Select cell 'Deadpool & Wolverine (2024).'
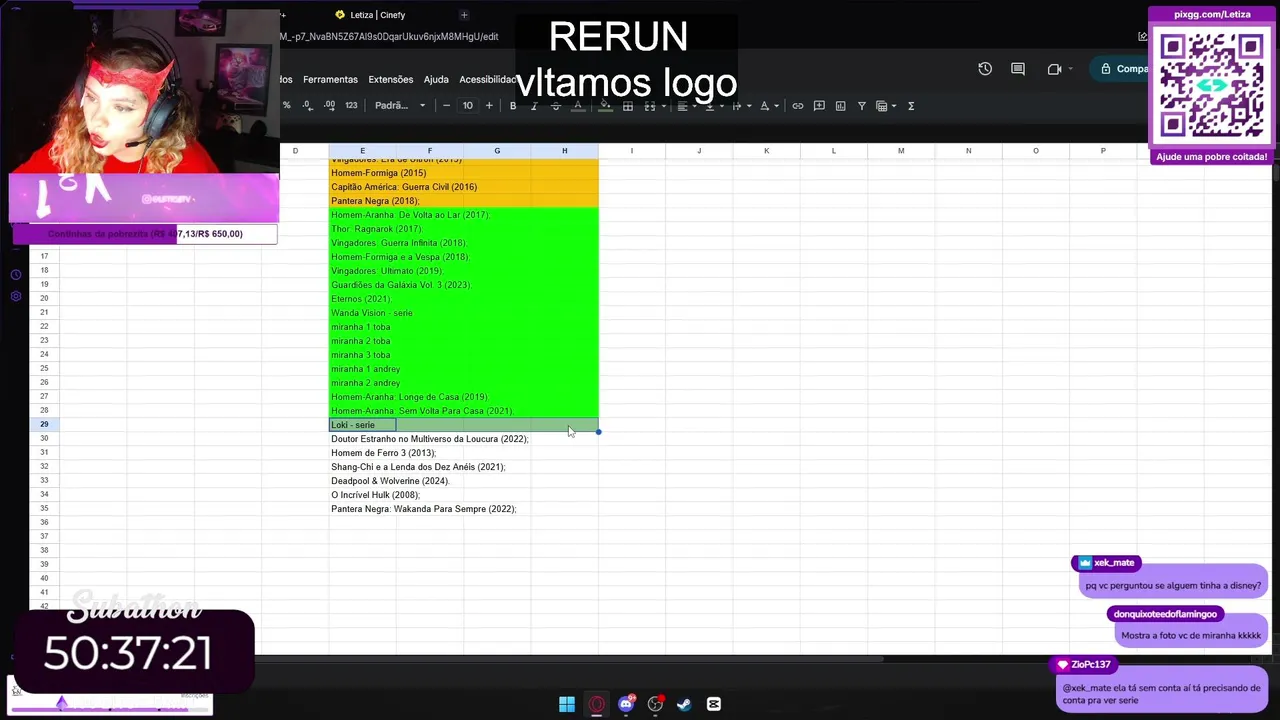Image resolution: width=1280 pixels, height=720 pixels. pyautogui.click(x=390, y=481)
